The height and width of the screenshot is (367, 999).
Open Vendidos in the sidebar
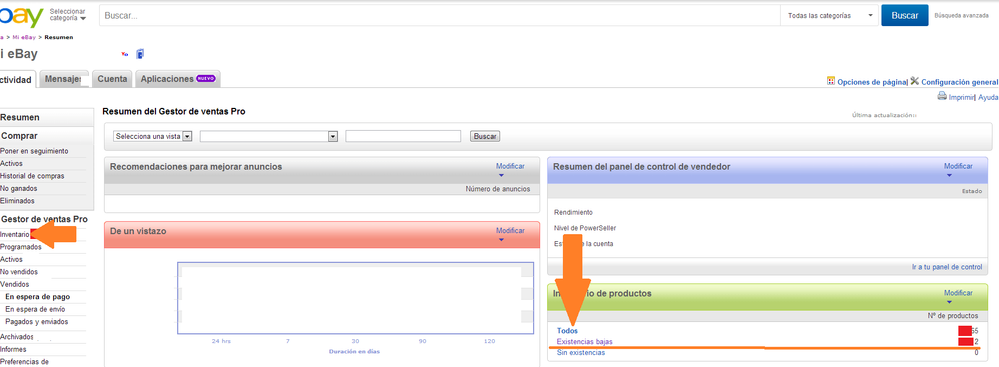click(x=15, y=284)
